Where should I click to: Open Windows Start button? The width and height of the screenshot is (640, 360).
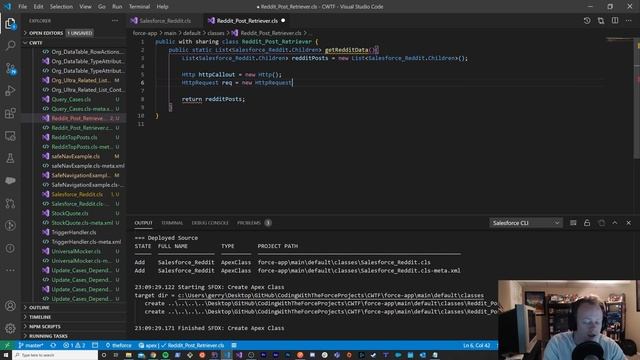coord(6,355)
